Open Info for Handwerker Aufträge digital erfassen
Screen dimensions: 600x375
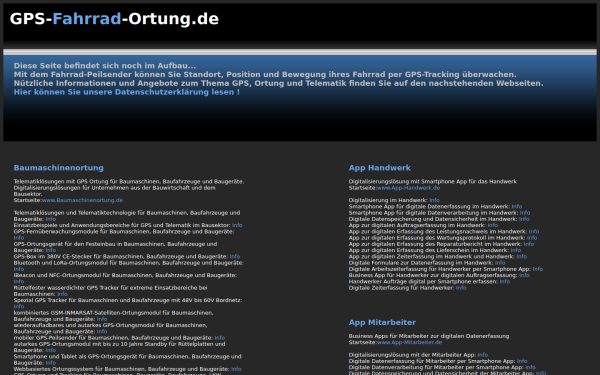(505, 282)
